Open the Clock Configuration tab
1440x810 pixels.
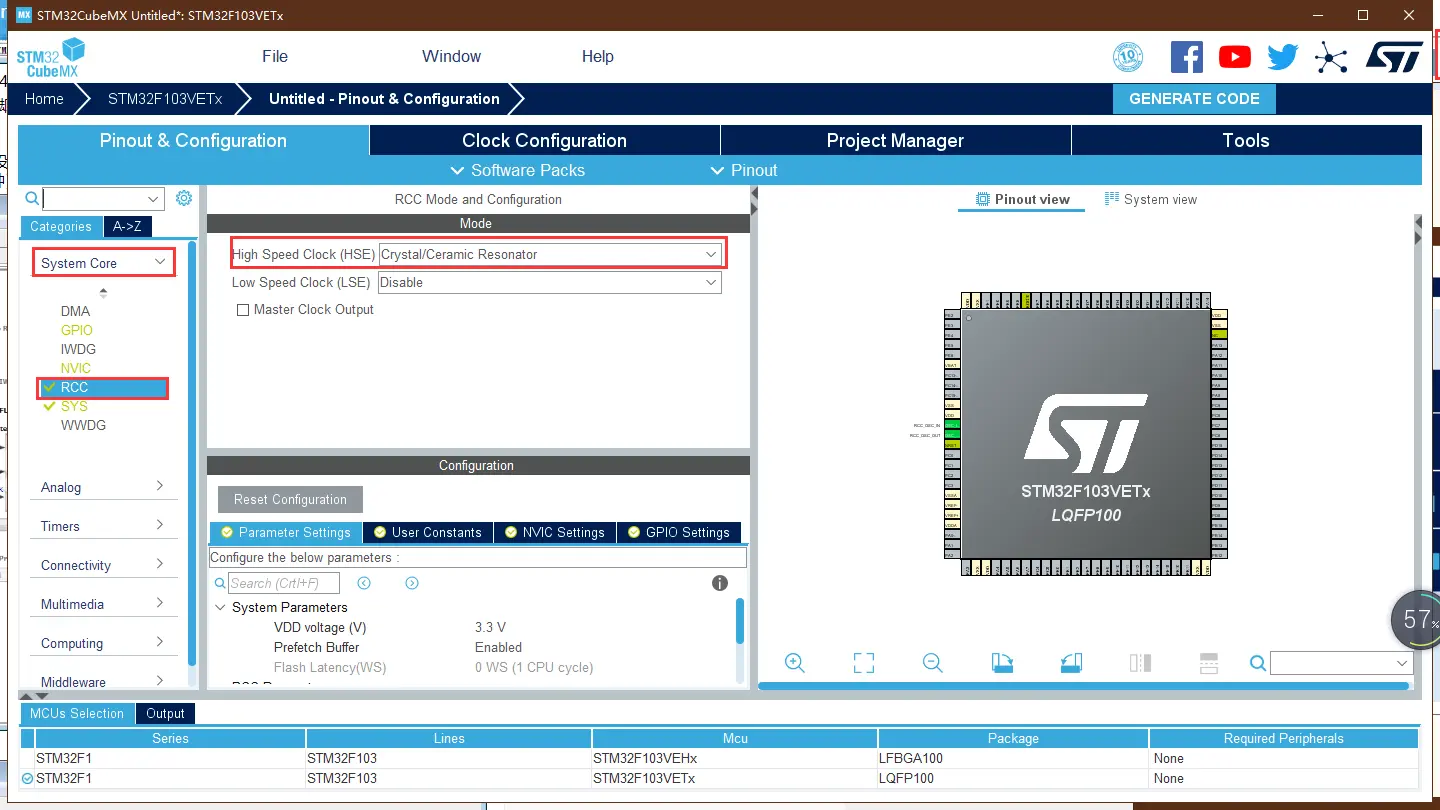click(544, 140)
